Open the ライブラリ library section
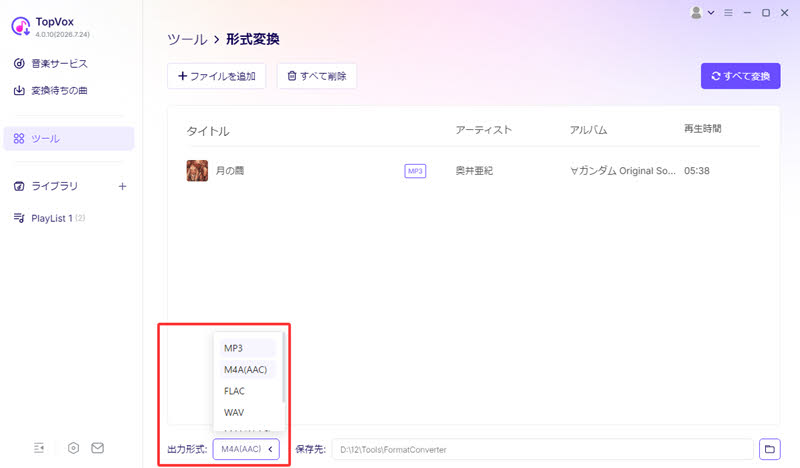This screenshot has width=800, height=468. coord(55,186)
